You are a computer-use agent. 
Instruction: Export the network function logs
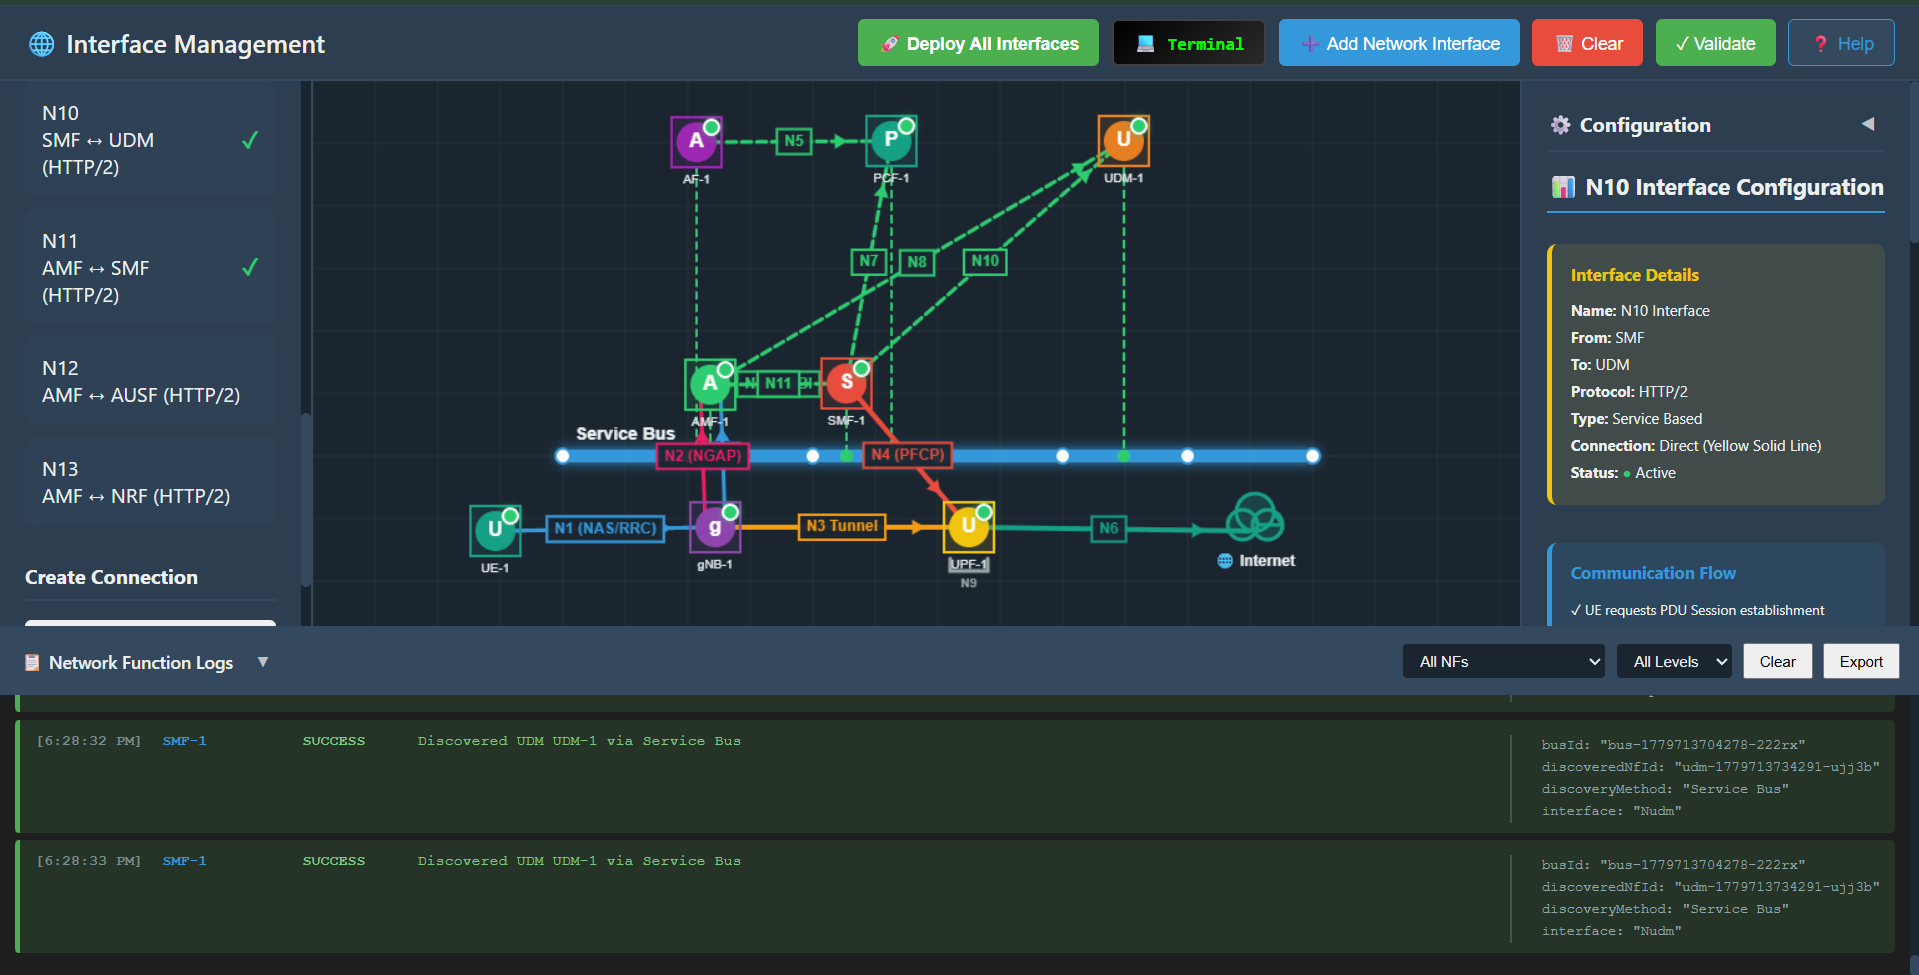[x=1861, y=661]
